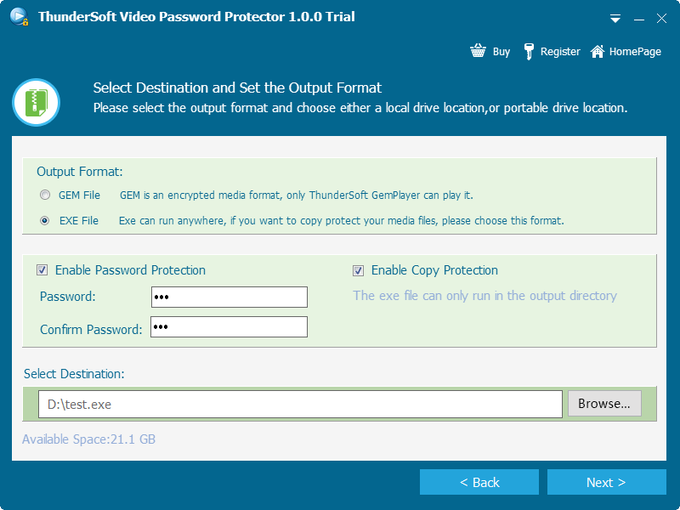Go back with the < Back button

479,482
